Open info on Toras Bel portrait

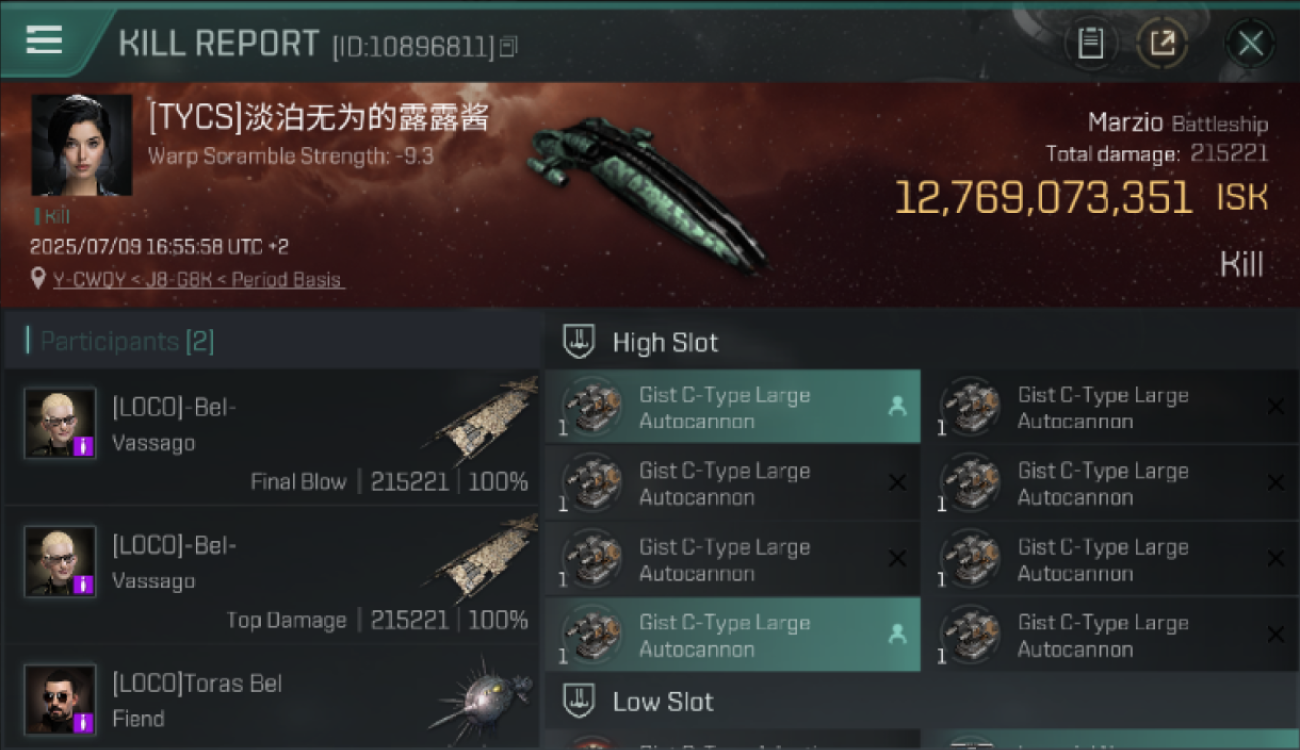point(60,699)
